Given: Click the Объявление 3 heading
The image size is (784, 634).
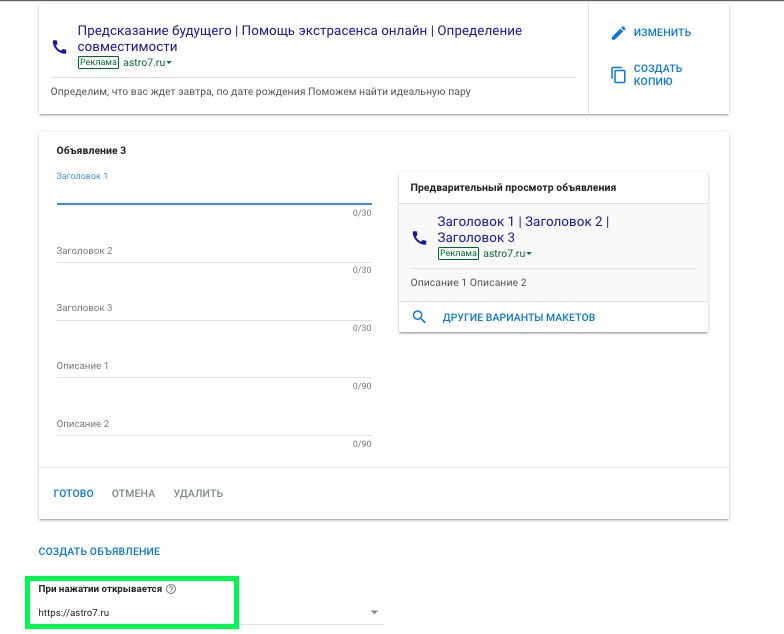Looking at the screenshot, I should (x=91, y=150).
